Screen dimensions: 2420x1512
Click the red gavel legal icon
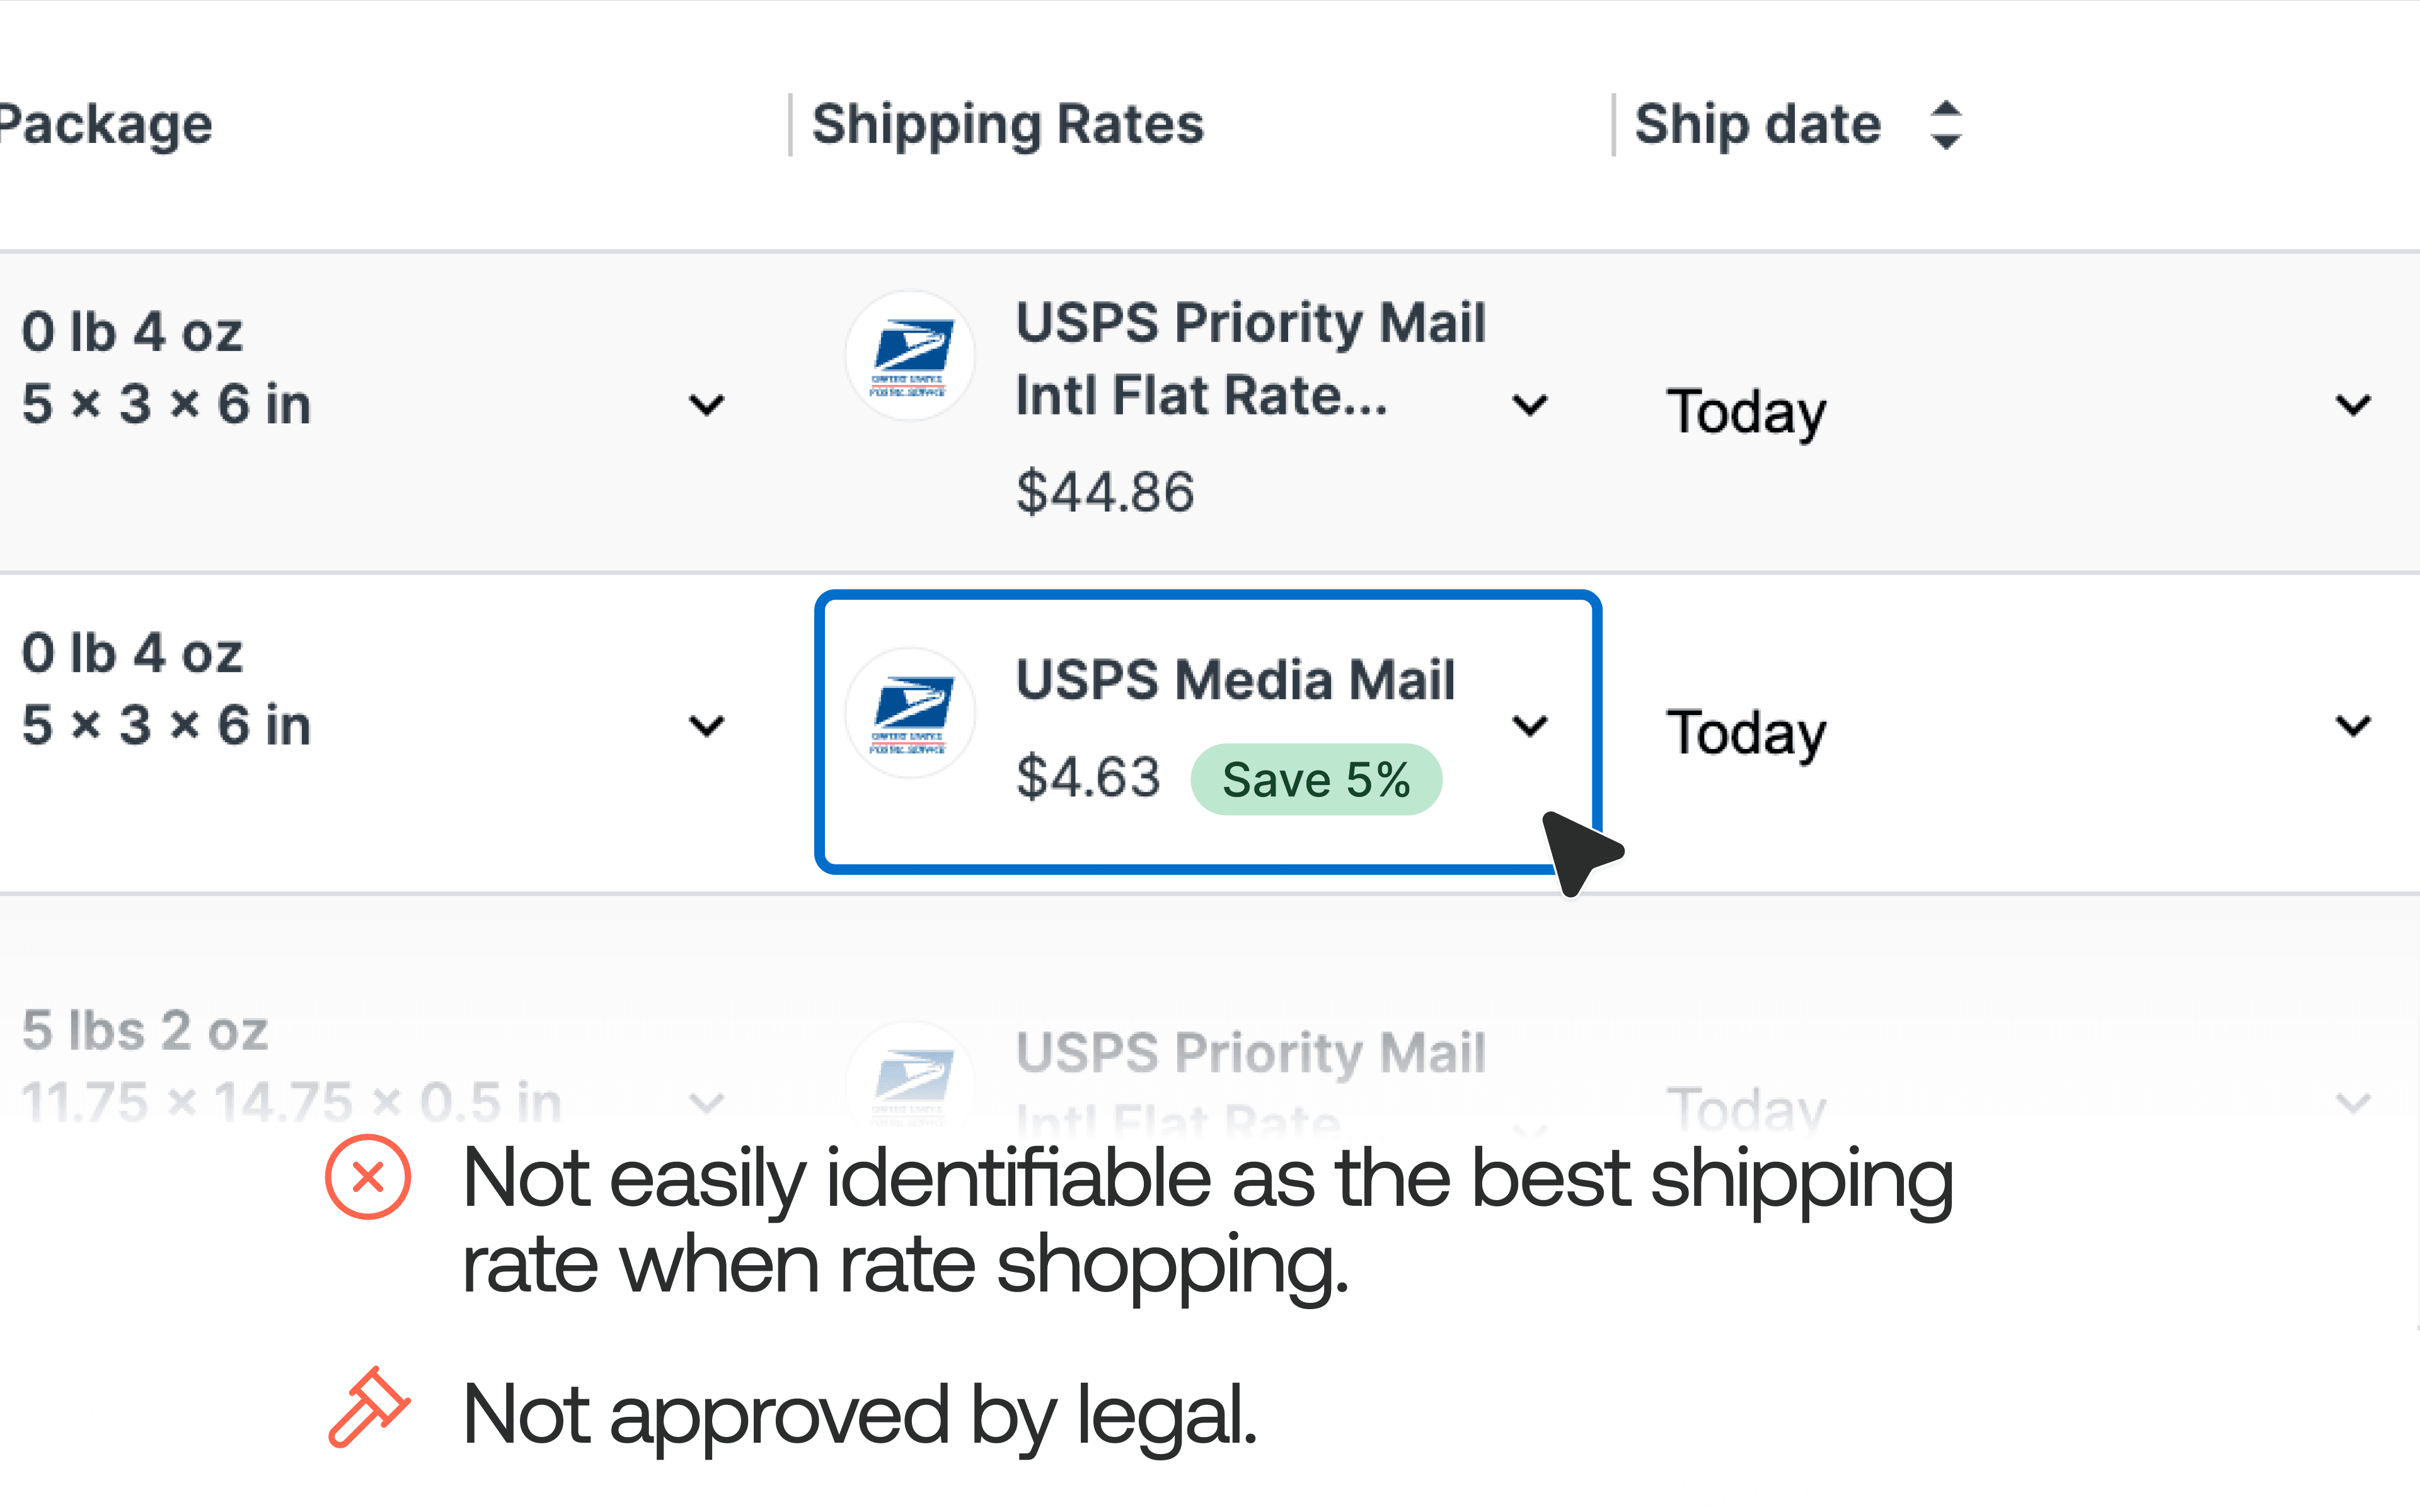click(x=368, y=1407)
